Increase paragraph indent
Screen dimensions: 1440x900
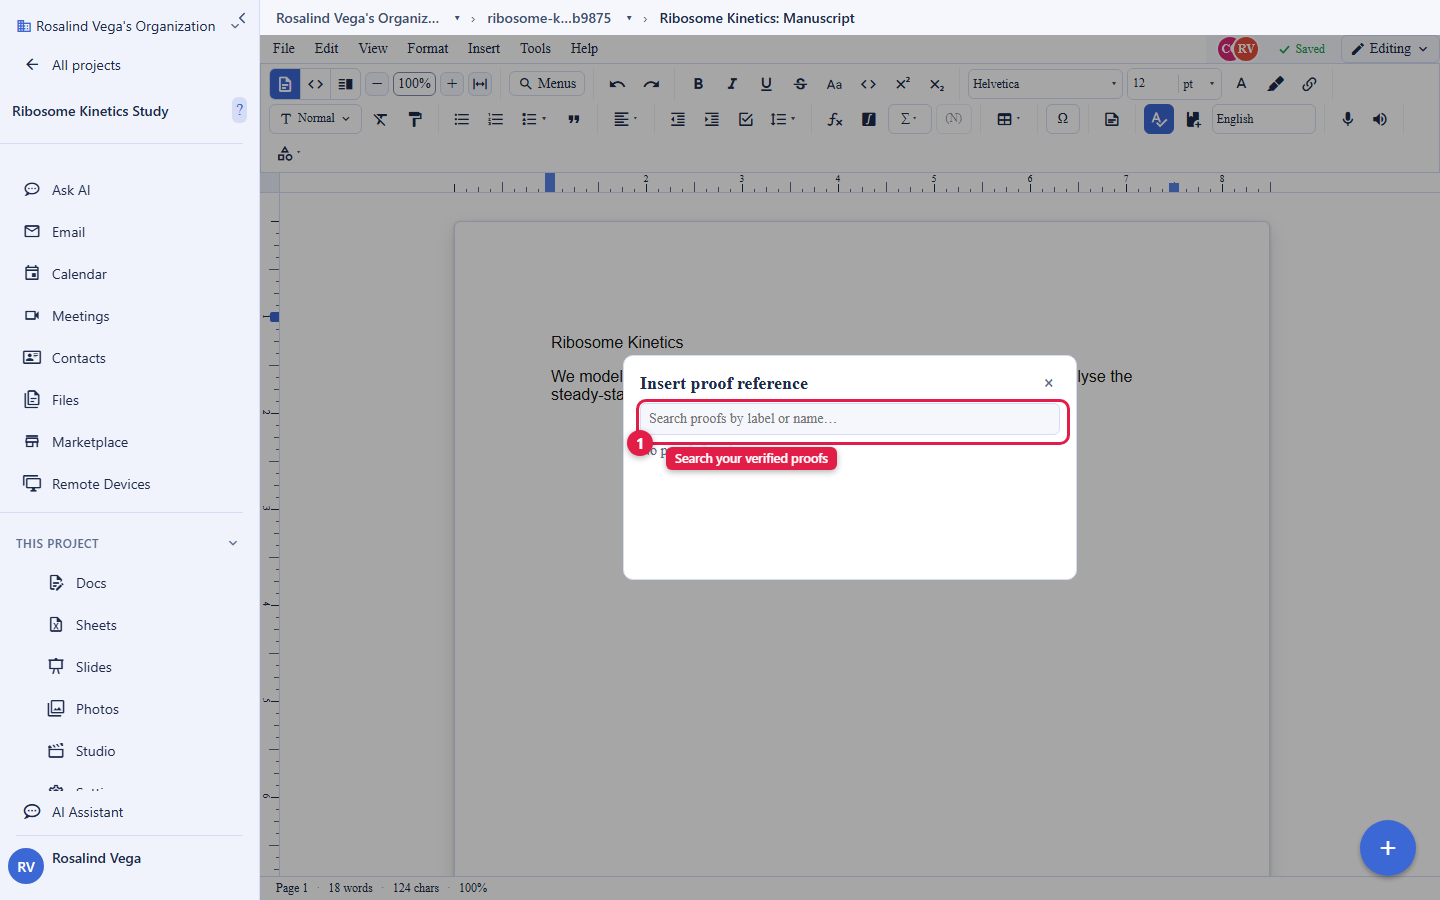click(711, 119)
